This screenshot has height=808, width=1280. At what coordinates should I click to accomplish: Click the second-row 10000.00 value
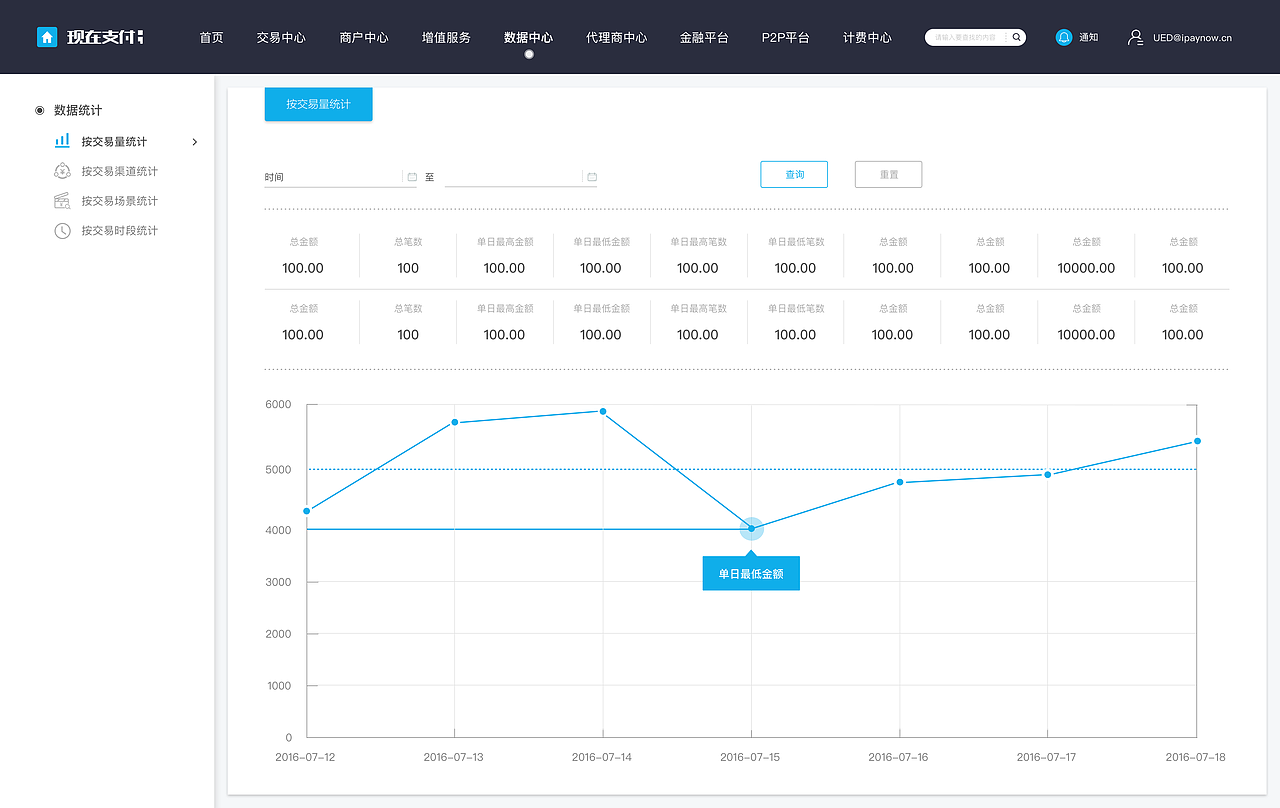(x=1086, y=335)
